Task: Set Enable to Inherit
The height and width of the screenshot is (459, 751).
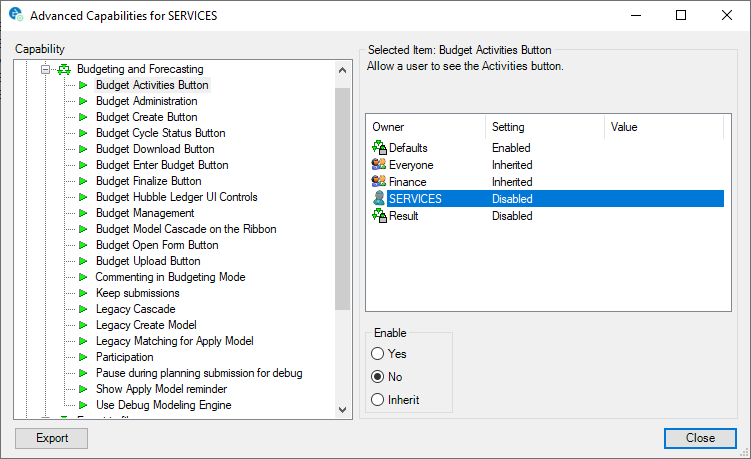Action: coord(377,400)
